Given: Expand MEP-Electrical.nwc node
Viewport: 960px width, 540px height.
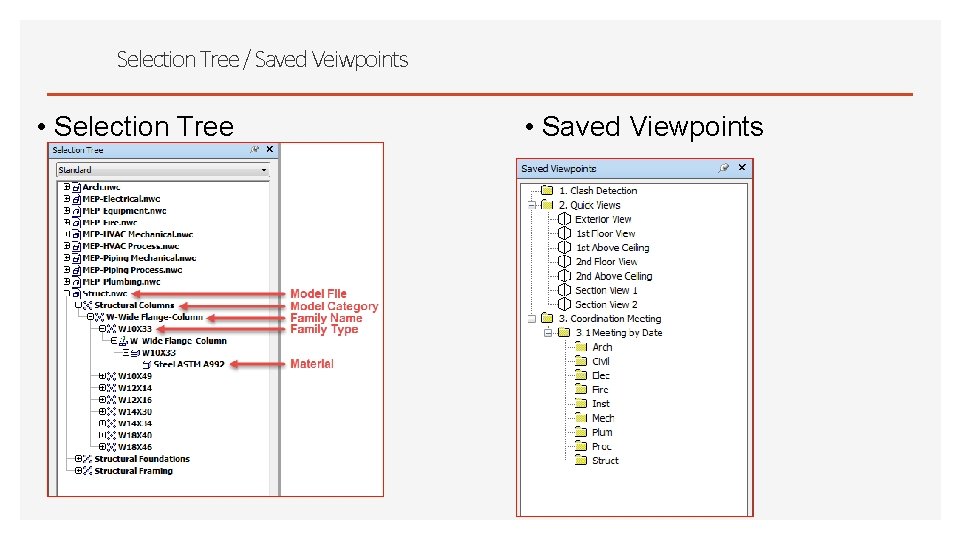Looking at the screenshot, I should point(67,198).
